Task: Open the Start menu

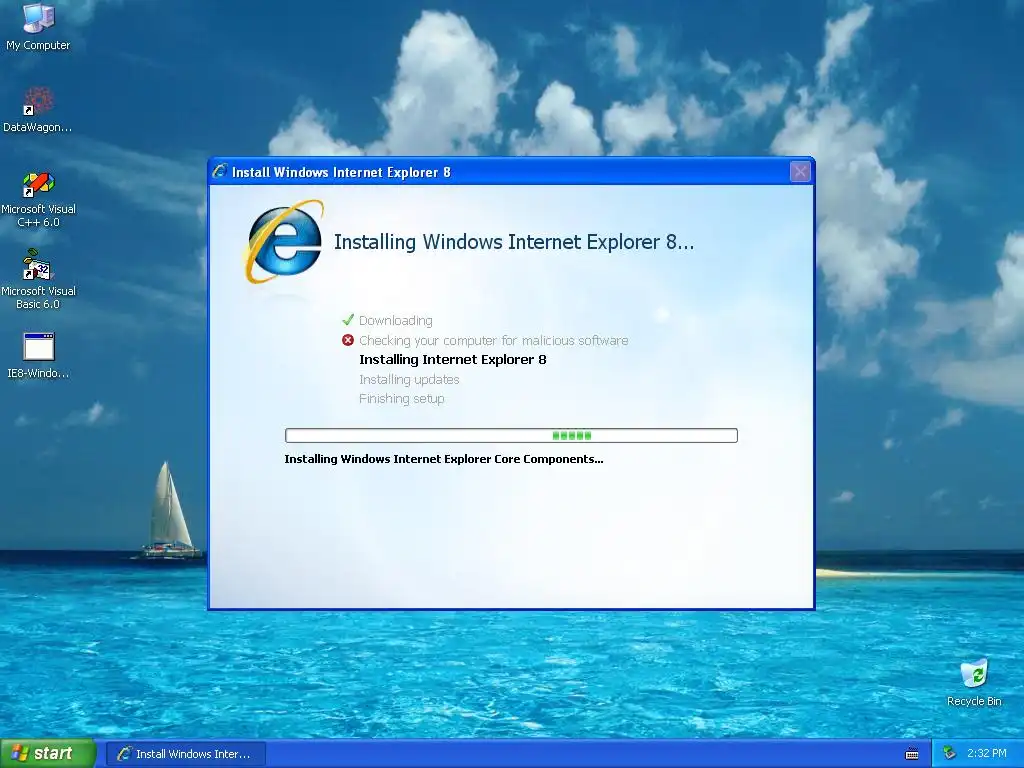Action: tap(48, 754)
